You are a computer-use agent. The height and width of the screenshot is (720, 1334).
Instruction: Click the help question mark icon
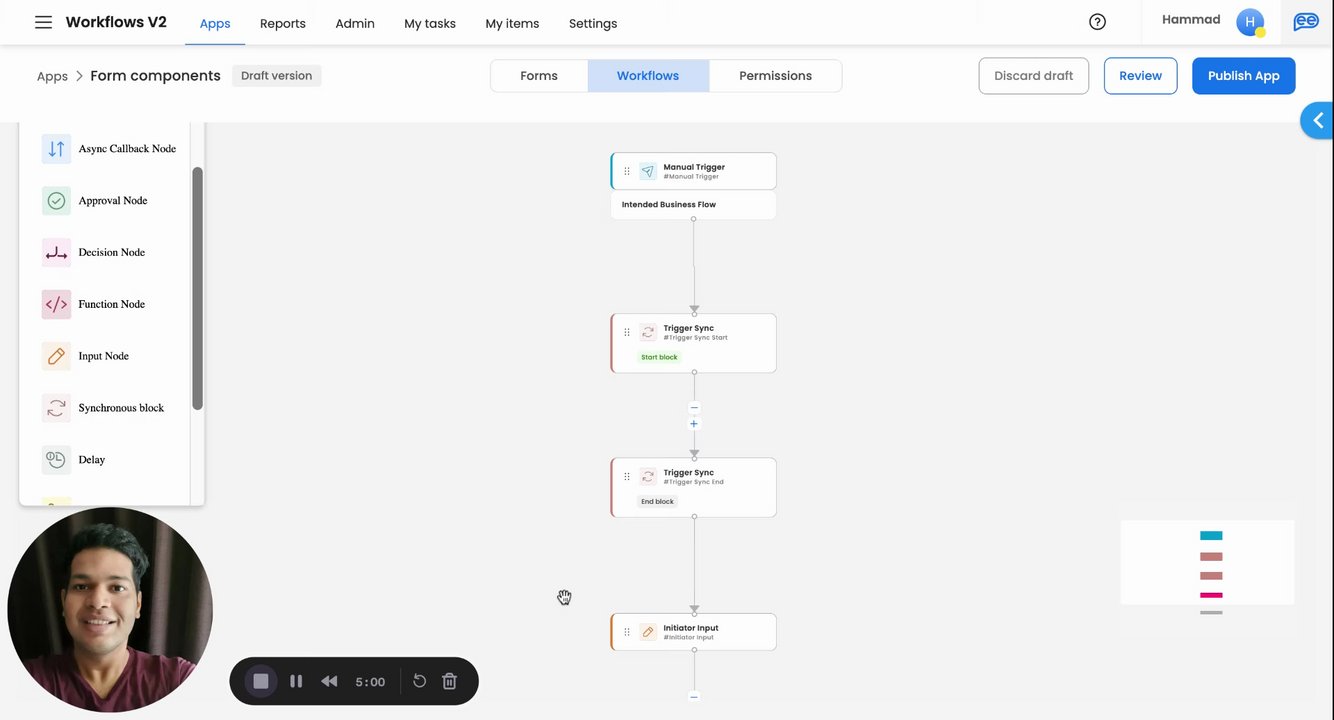(x=1097, y=22)
